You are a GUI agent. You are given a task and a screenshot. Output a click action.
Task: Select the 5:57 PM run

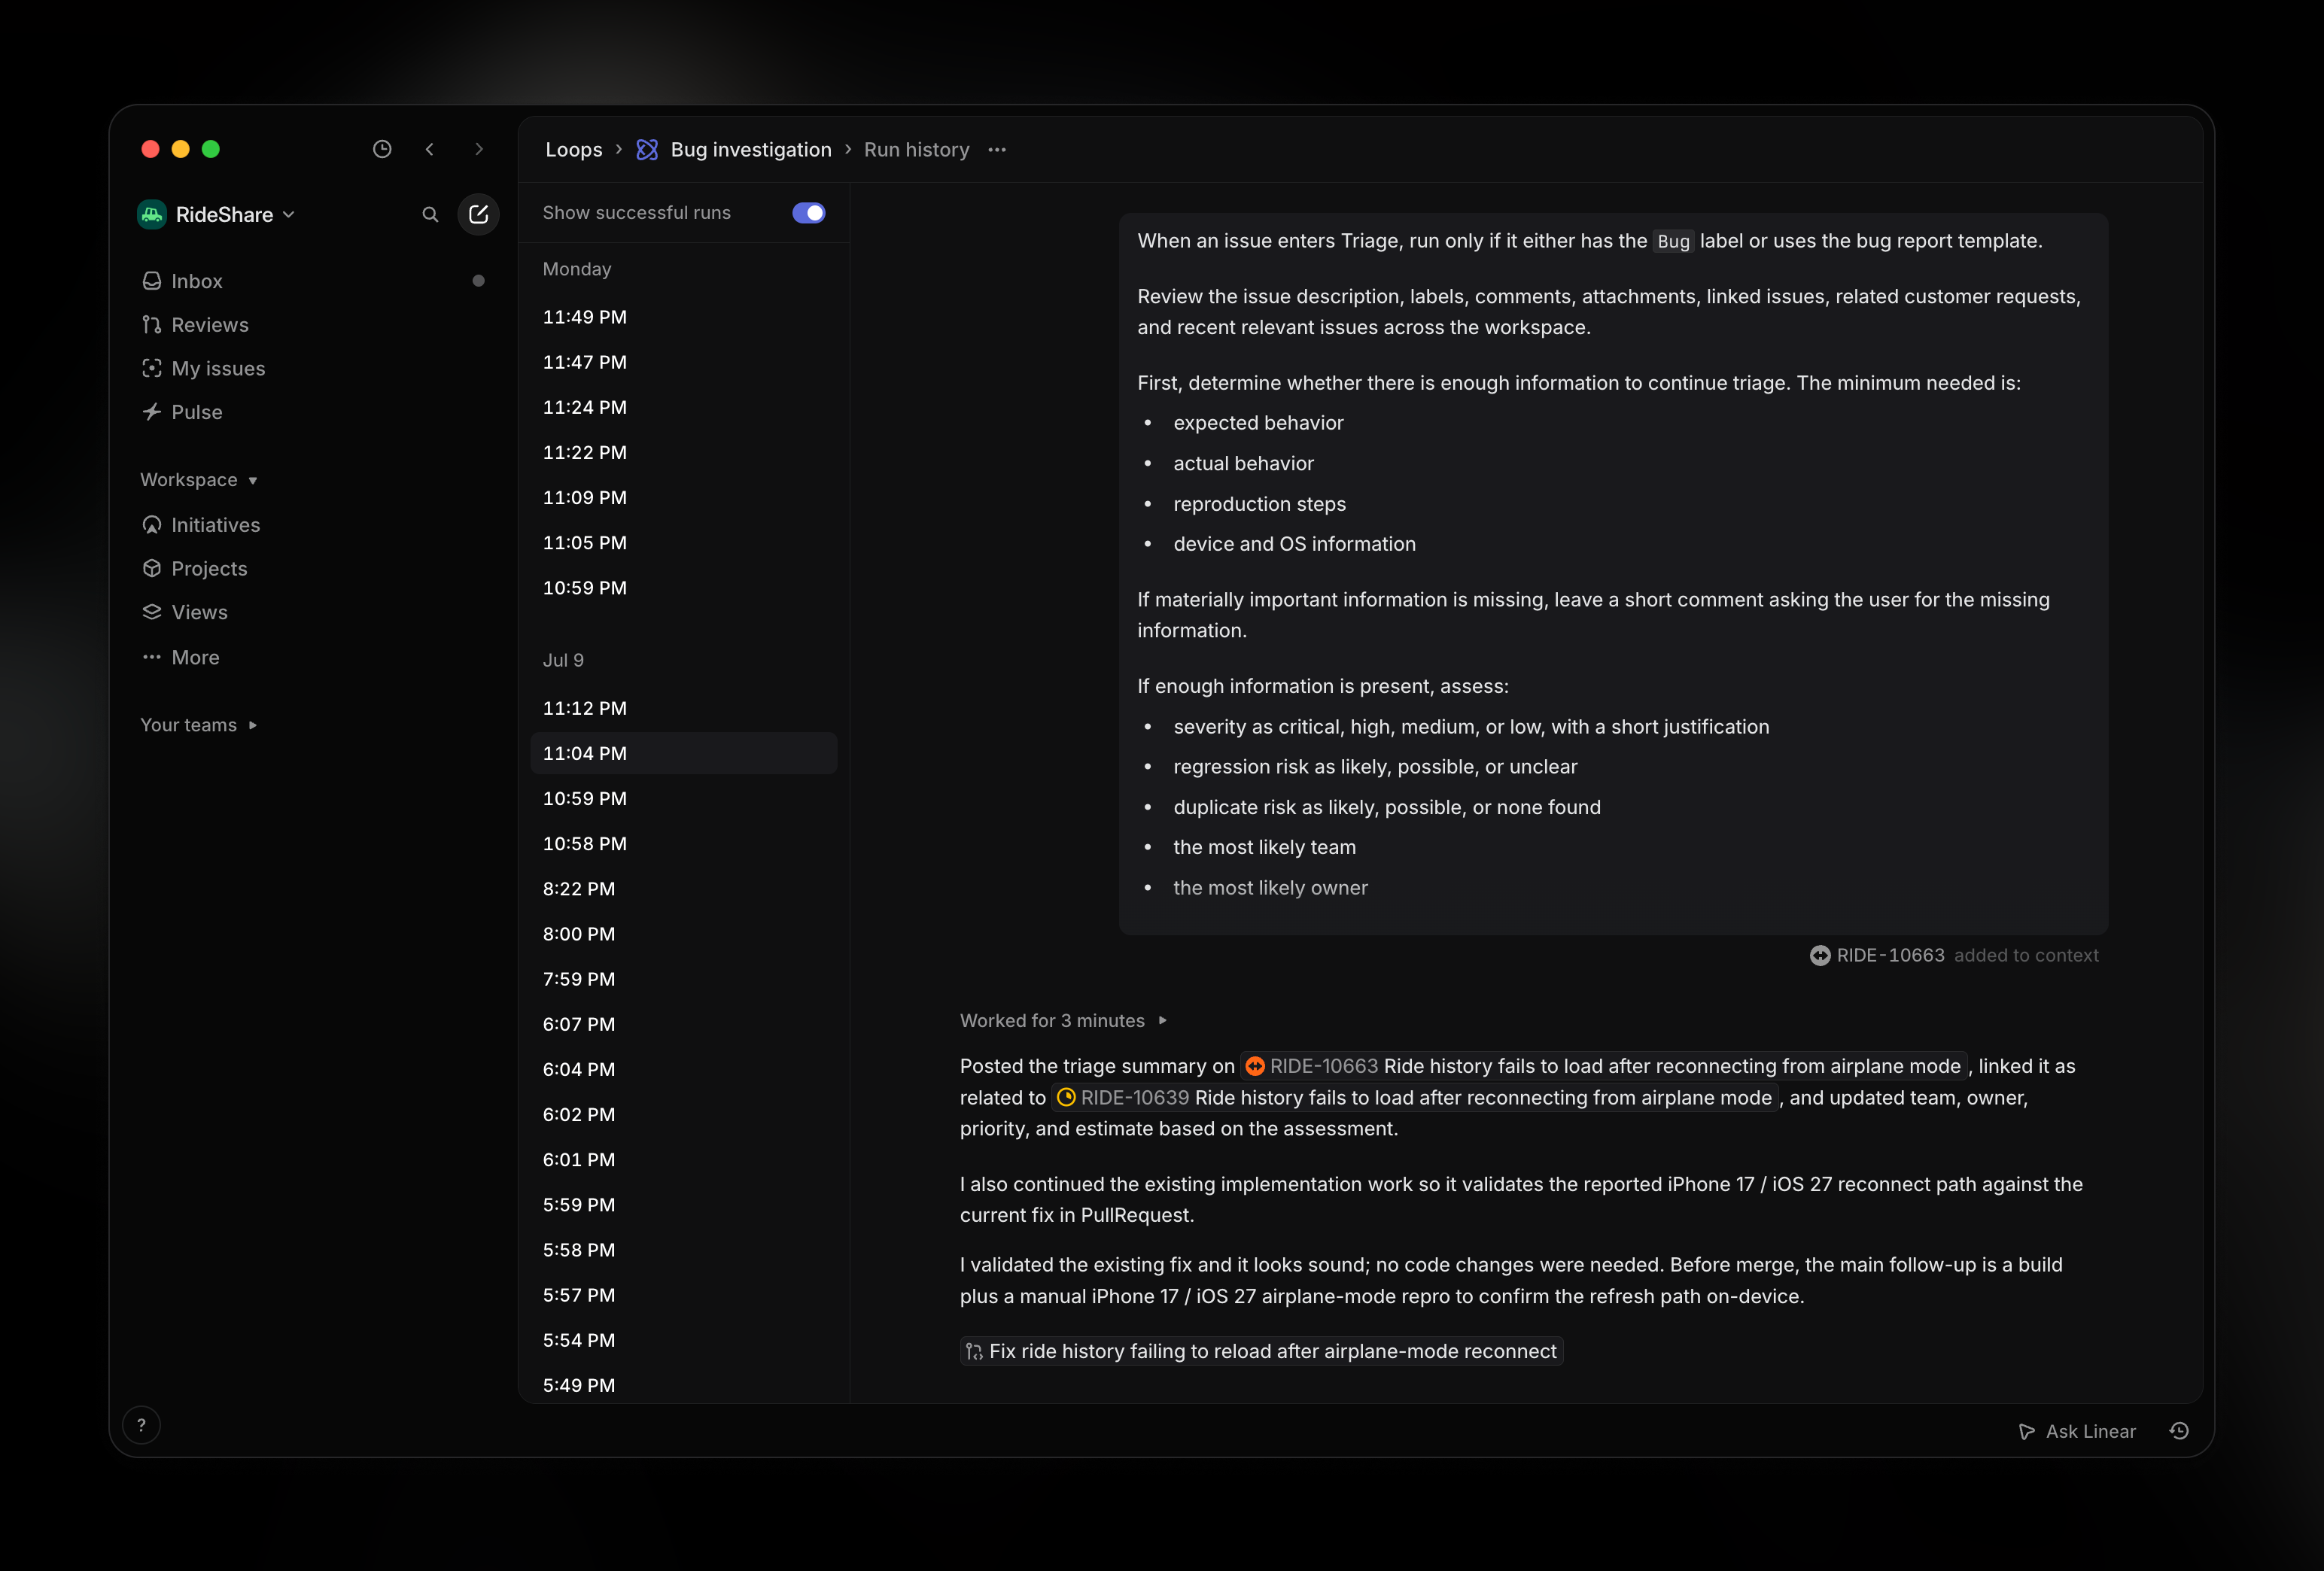pyautogui.click(x=684, y=1295)
